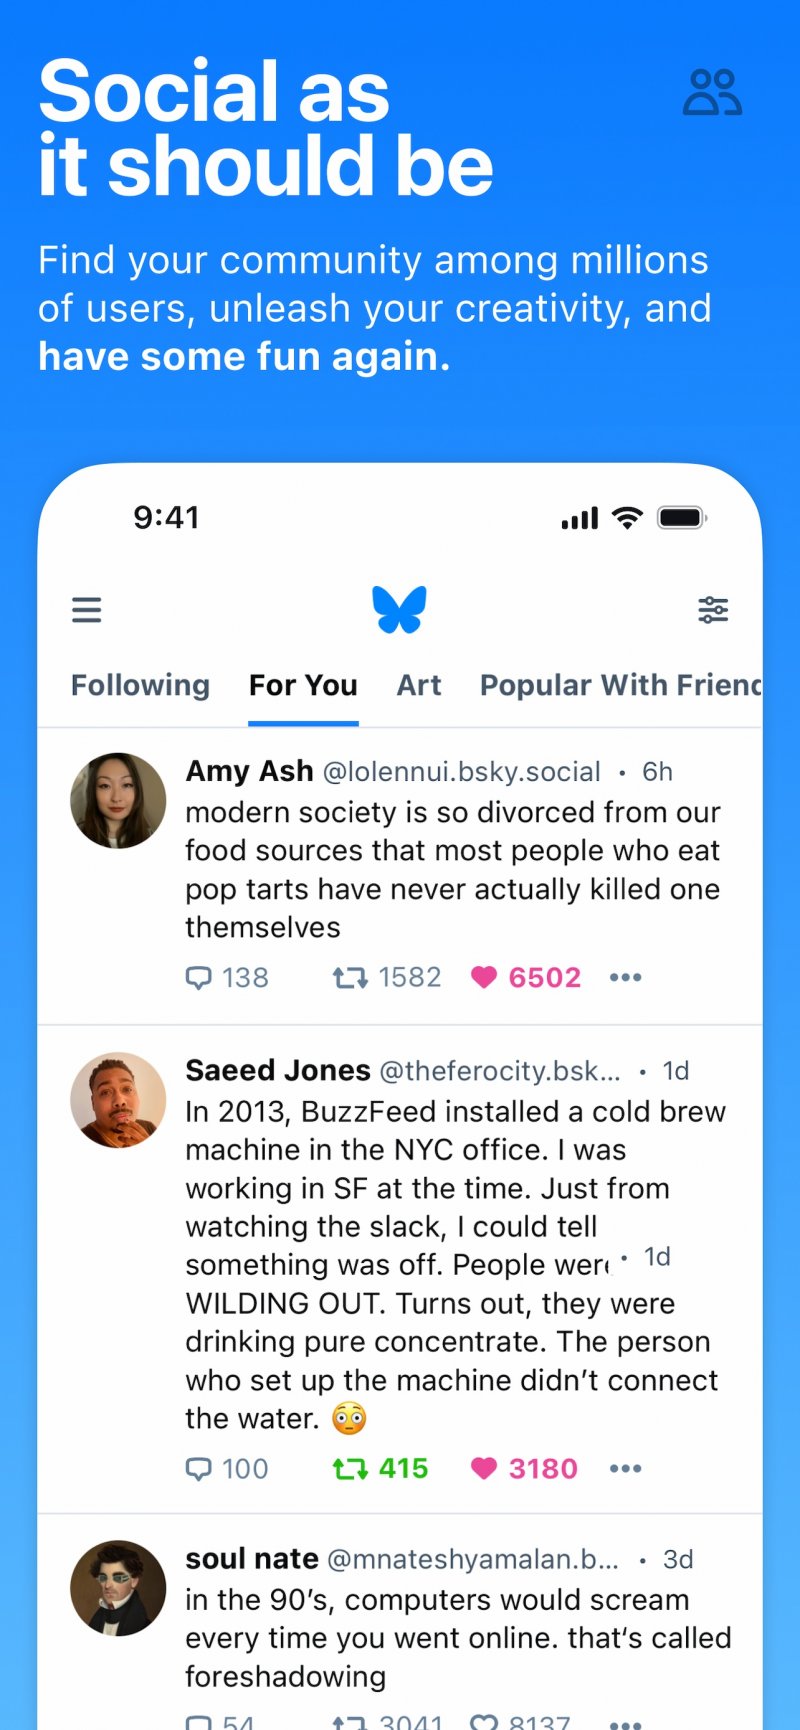Unlike Amy Ash's post with 6502 likes
800x1730 pixels.
click(x=484, y=977)
